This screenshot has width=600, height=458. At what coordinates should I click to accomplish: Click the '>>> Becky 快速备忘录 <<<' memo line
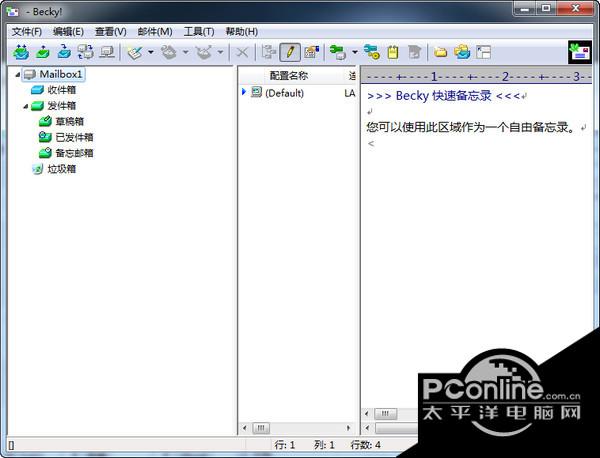tap(443, 96)
